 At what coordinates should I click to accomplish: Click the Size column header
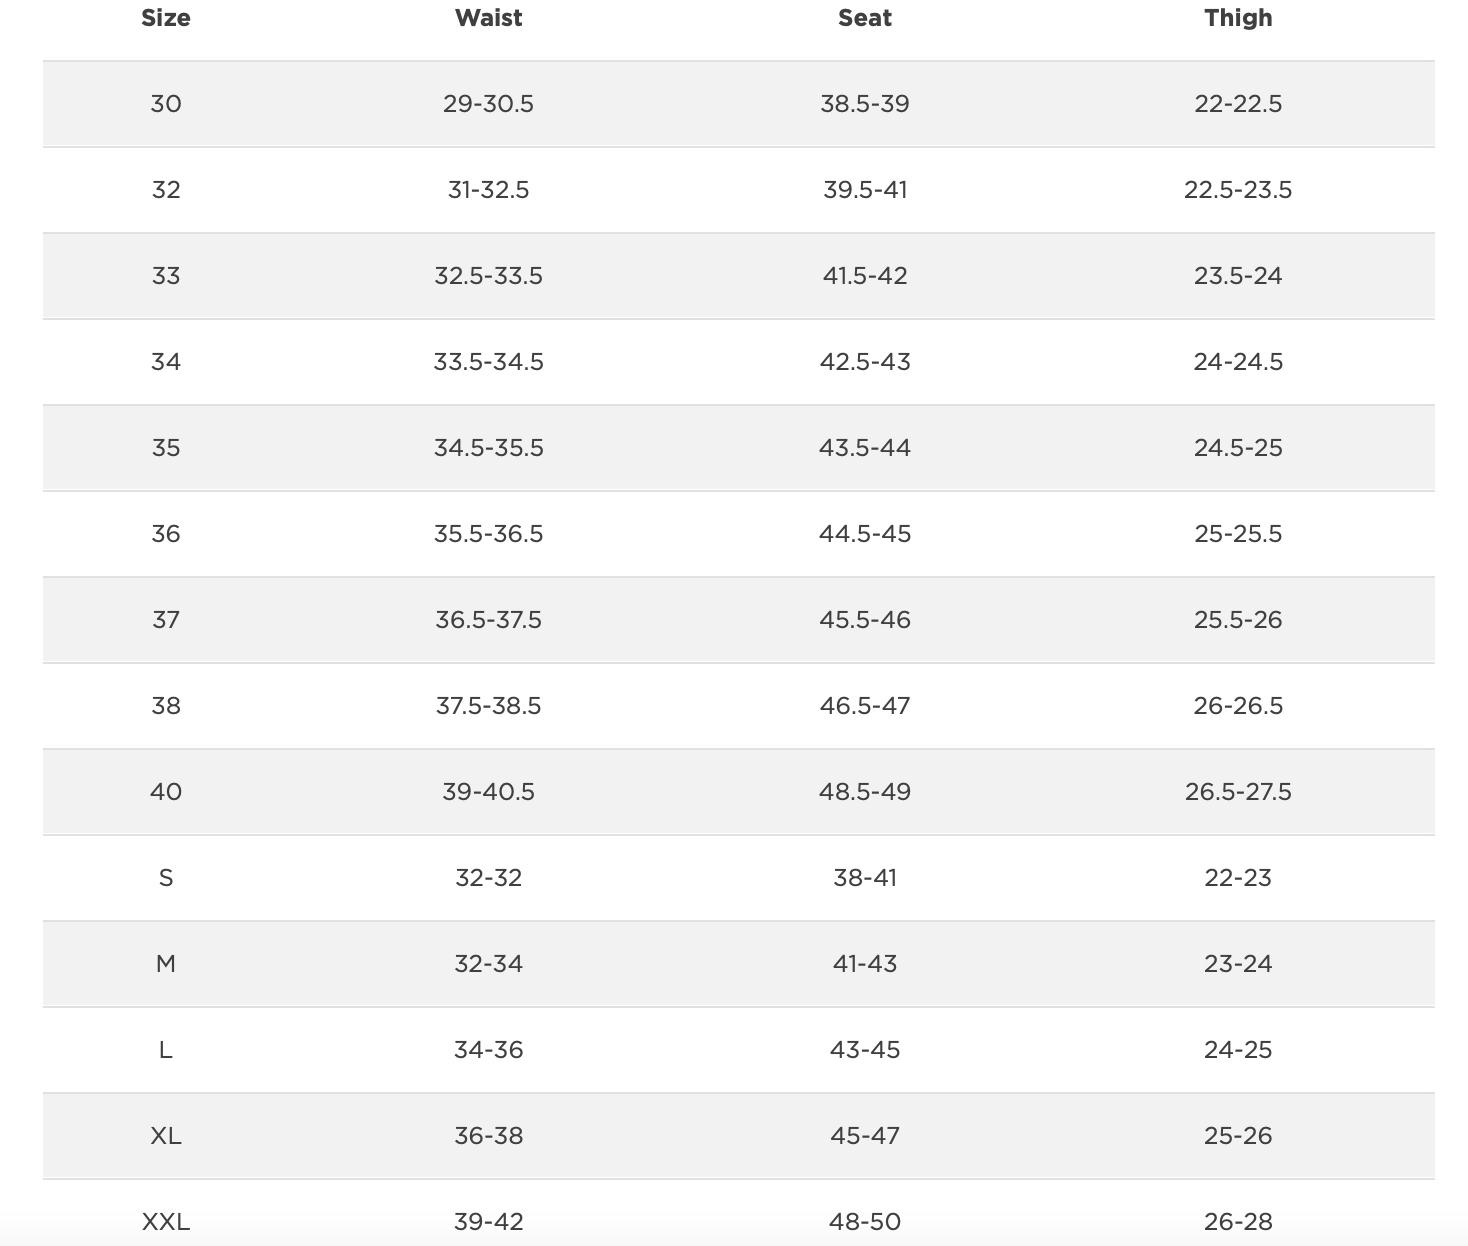pyautogui.click(x=166, y=18)
